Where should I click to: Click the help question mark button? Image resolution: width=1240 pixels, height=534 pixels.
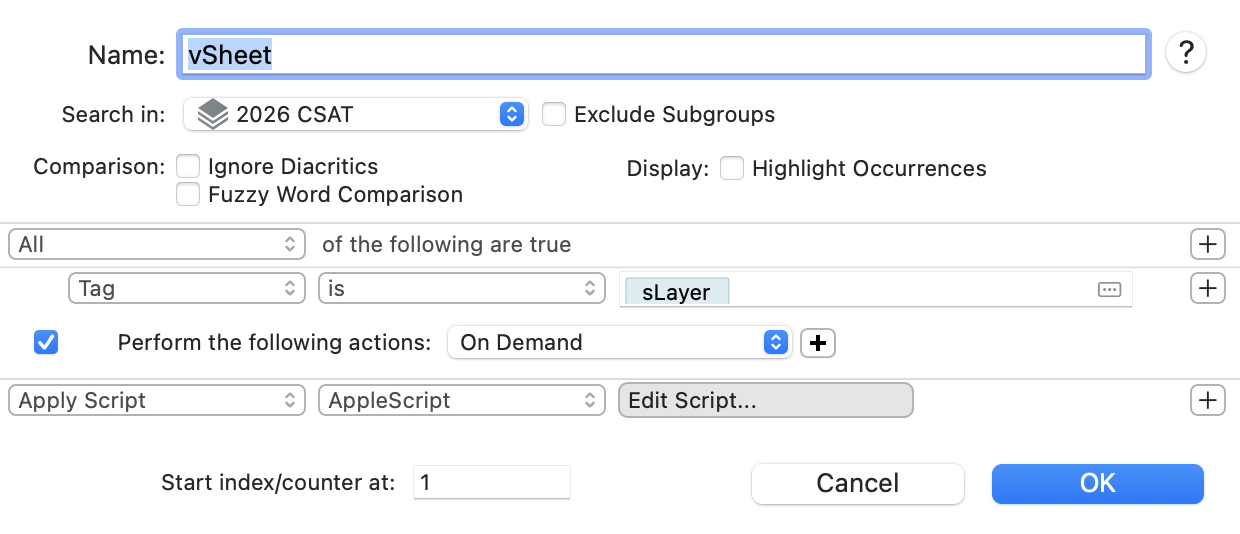(1186, 54)
